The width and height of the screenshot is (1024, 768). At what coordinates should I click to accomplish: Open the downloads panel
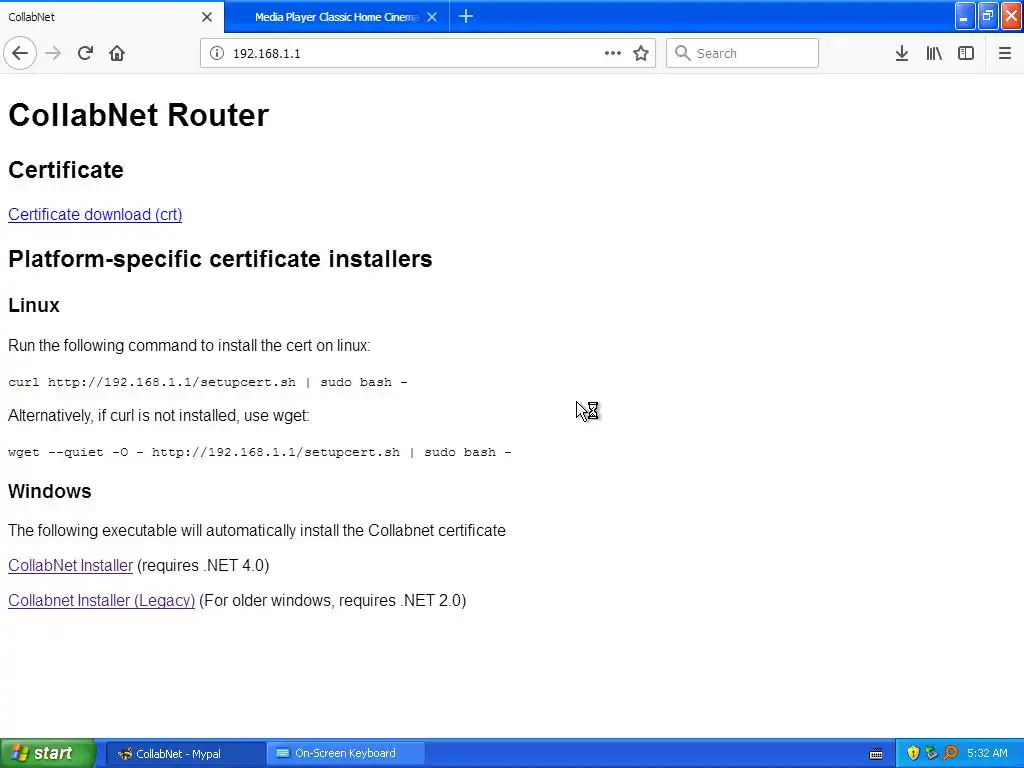[x=902, y=53]
